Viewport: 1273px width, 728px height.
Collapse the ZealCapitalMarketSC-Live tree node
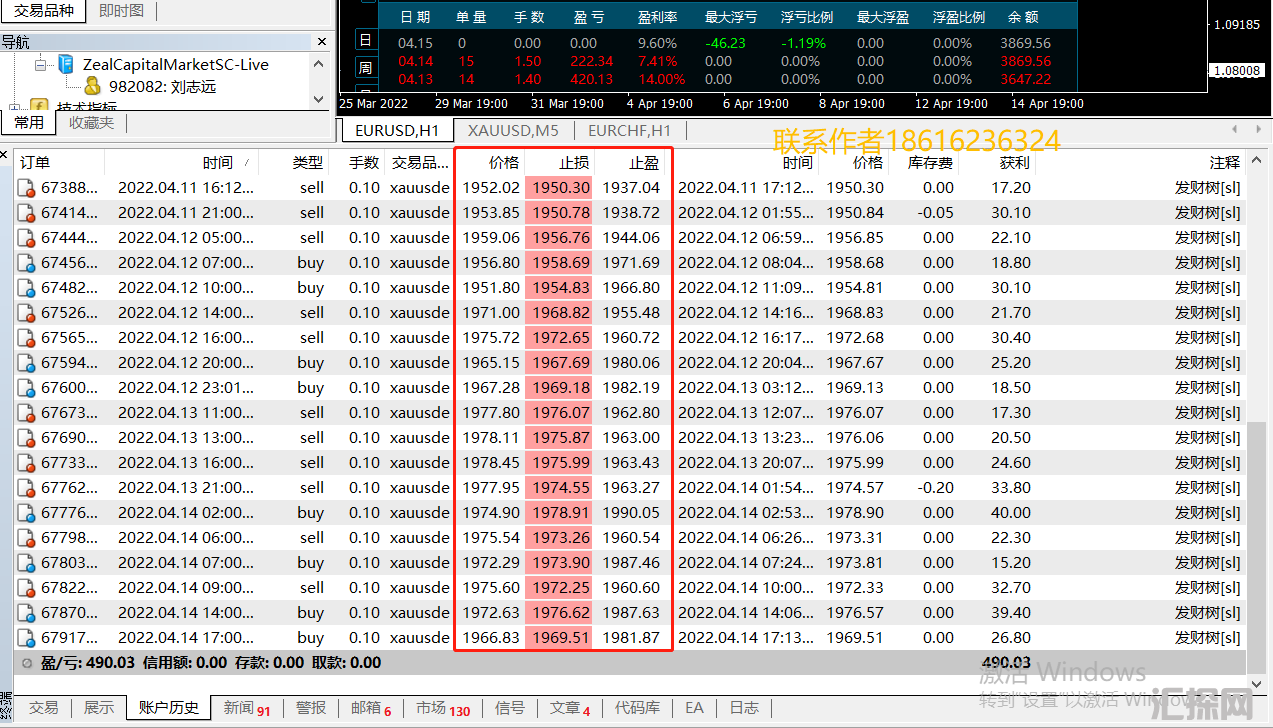[x=41, y=64]
